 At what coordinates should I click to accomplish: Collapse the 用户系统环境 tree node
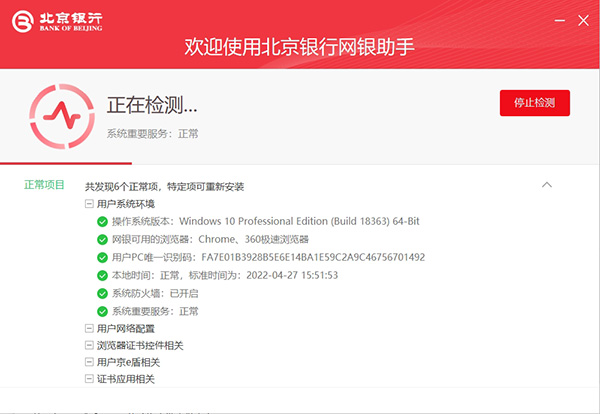click(x=89, y=204)
